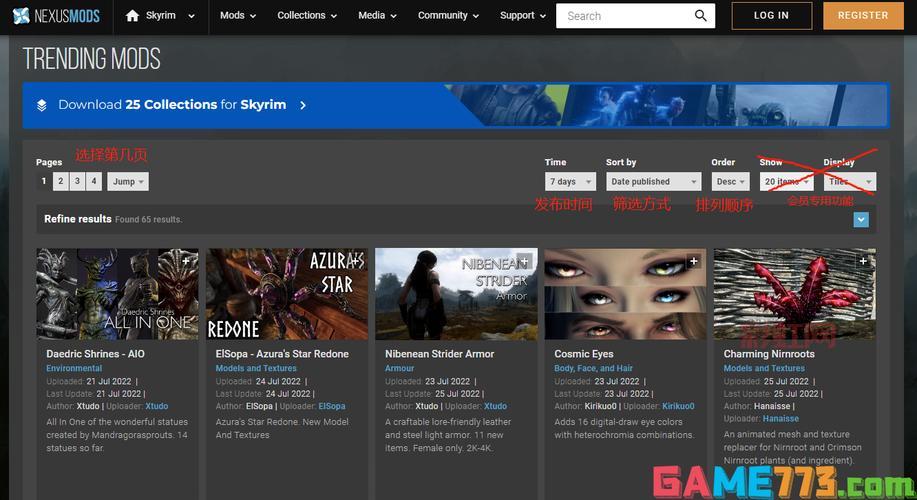Go to page 4
Viewport: 917px width, 500px height.
[x=94, y=181]
